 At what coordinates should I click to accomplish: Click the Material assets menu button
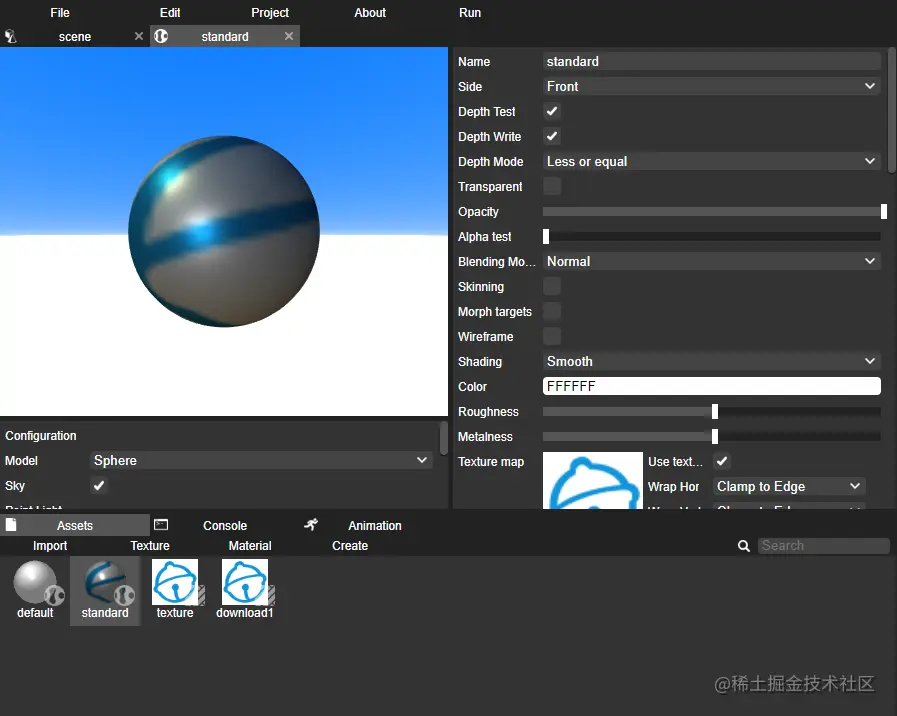click(x=250, y=546)
